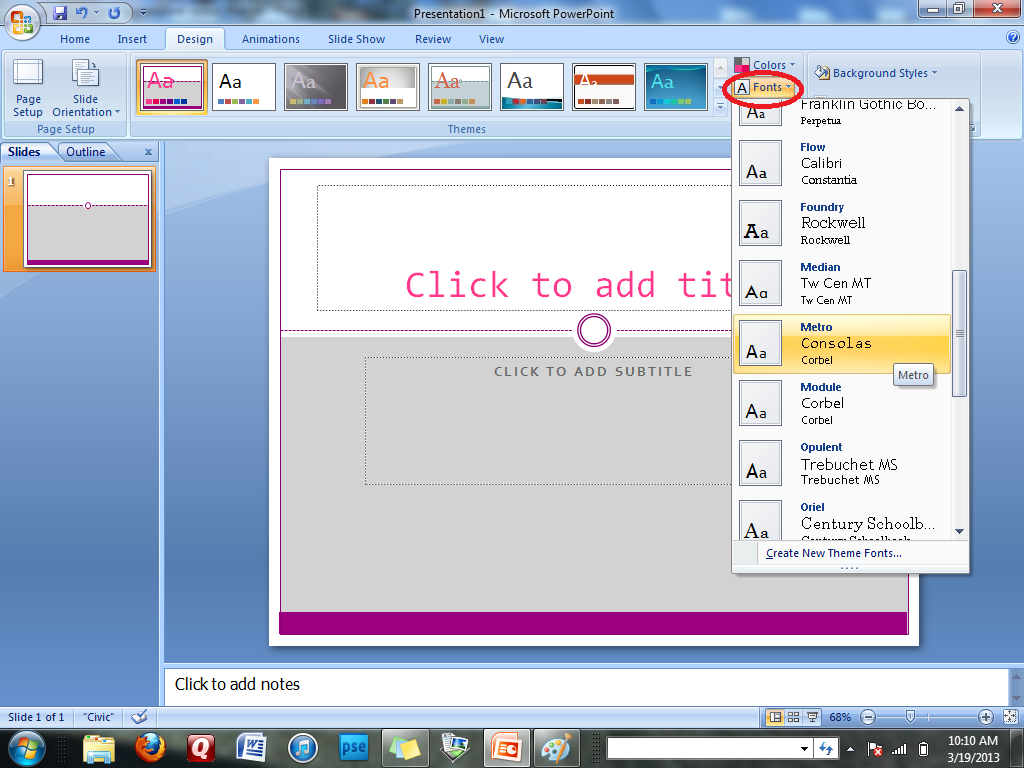
Task: Switch to the Outline pane tab
Action: [86, 152]
